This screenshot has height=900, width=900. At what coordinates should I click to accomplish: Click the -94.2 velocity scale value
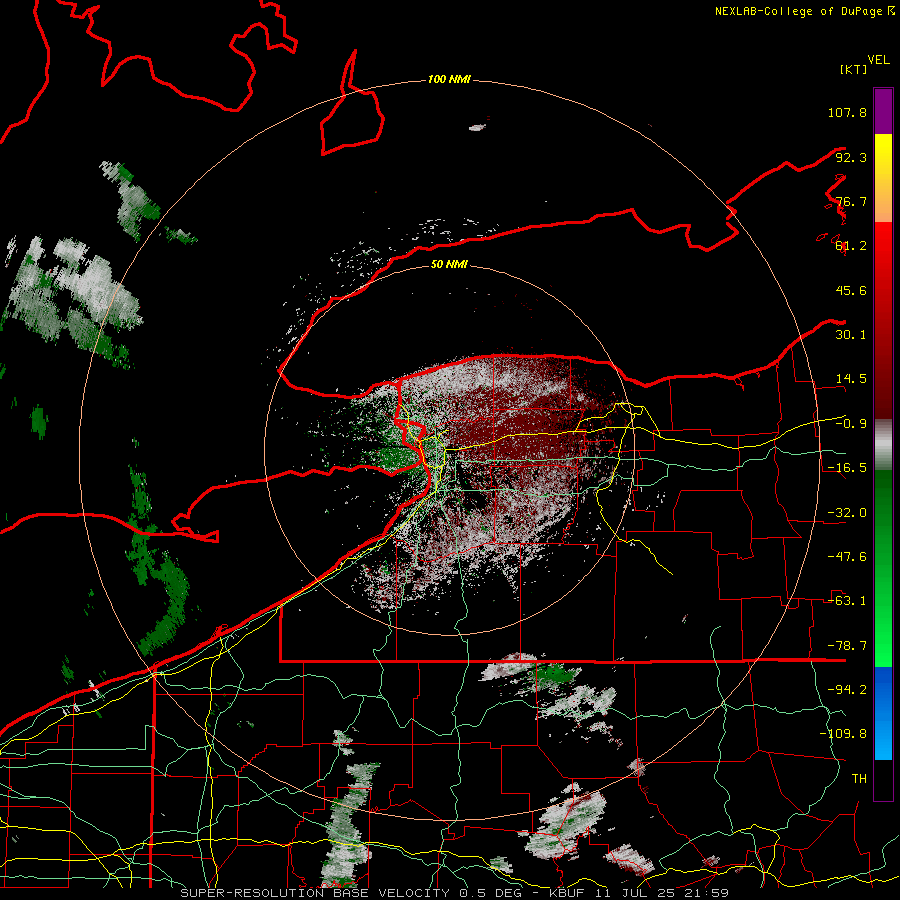[x=847, y=690]
